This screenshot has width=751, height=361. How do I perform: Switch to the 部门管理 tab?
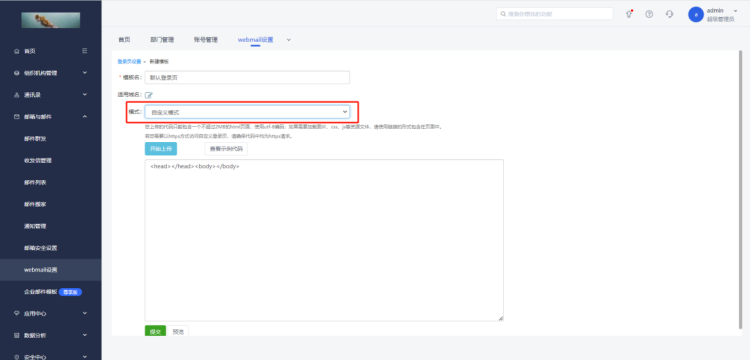(162, 40)
